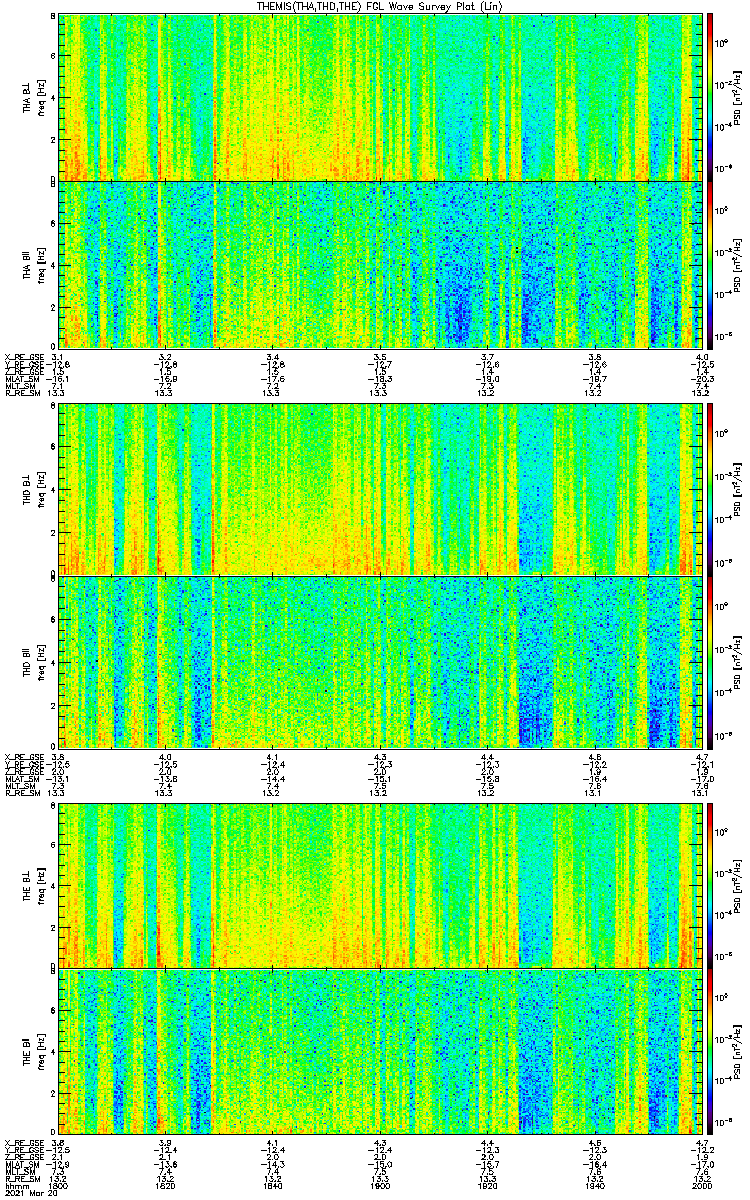
Task: Click the 1900 time tick label
Action: pos(381,1187)
